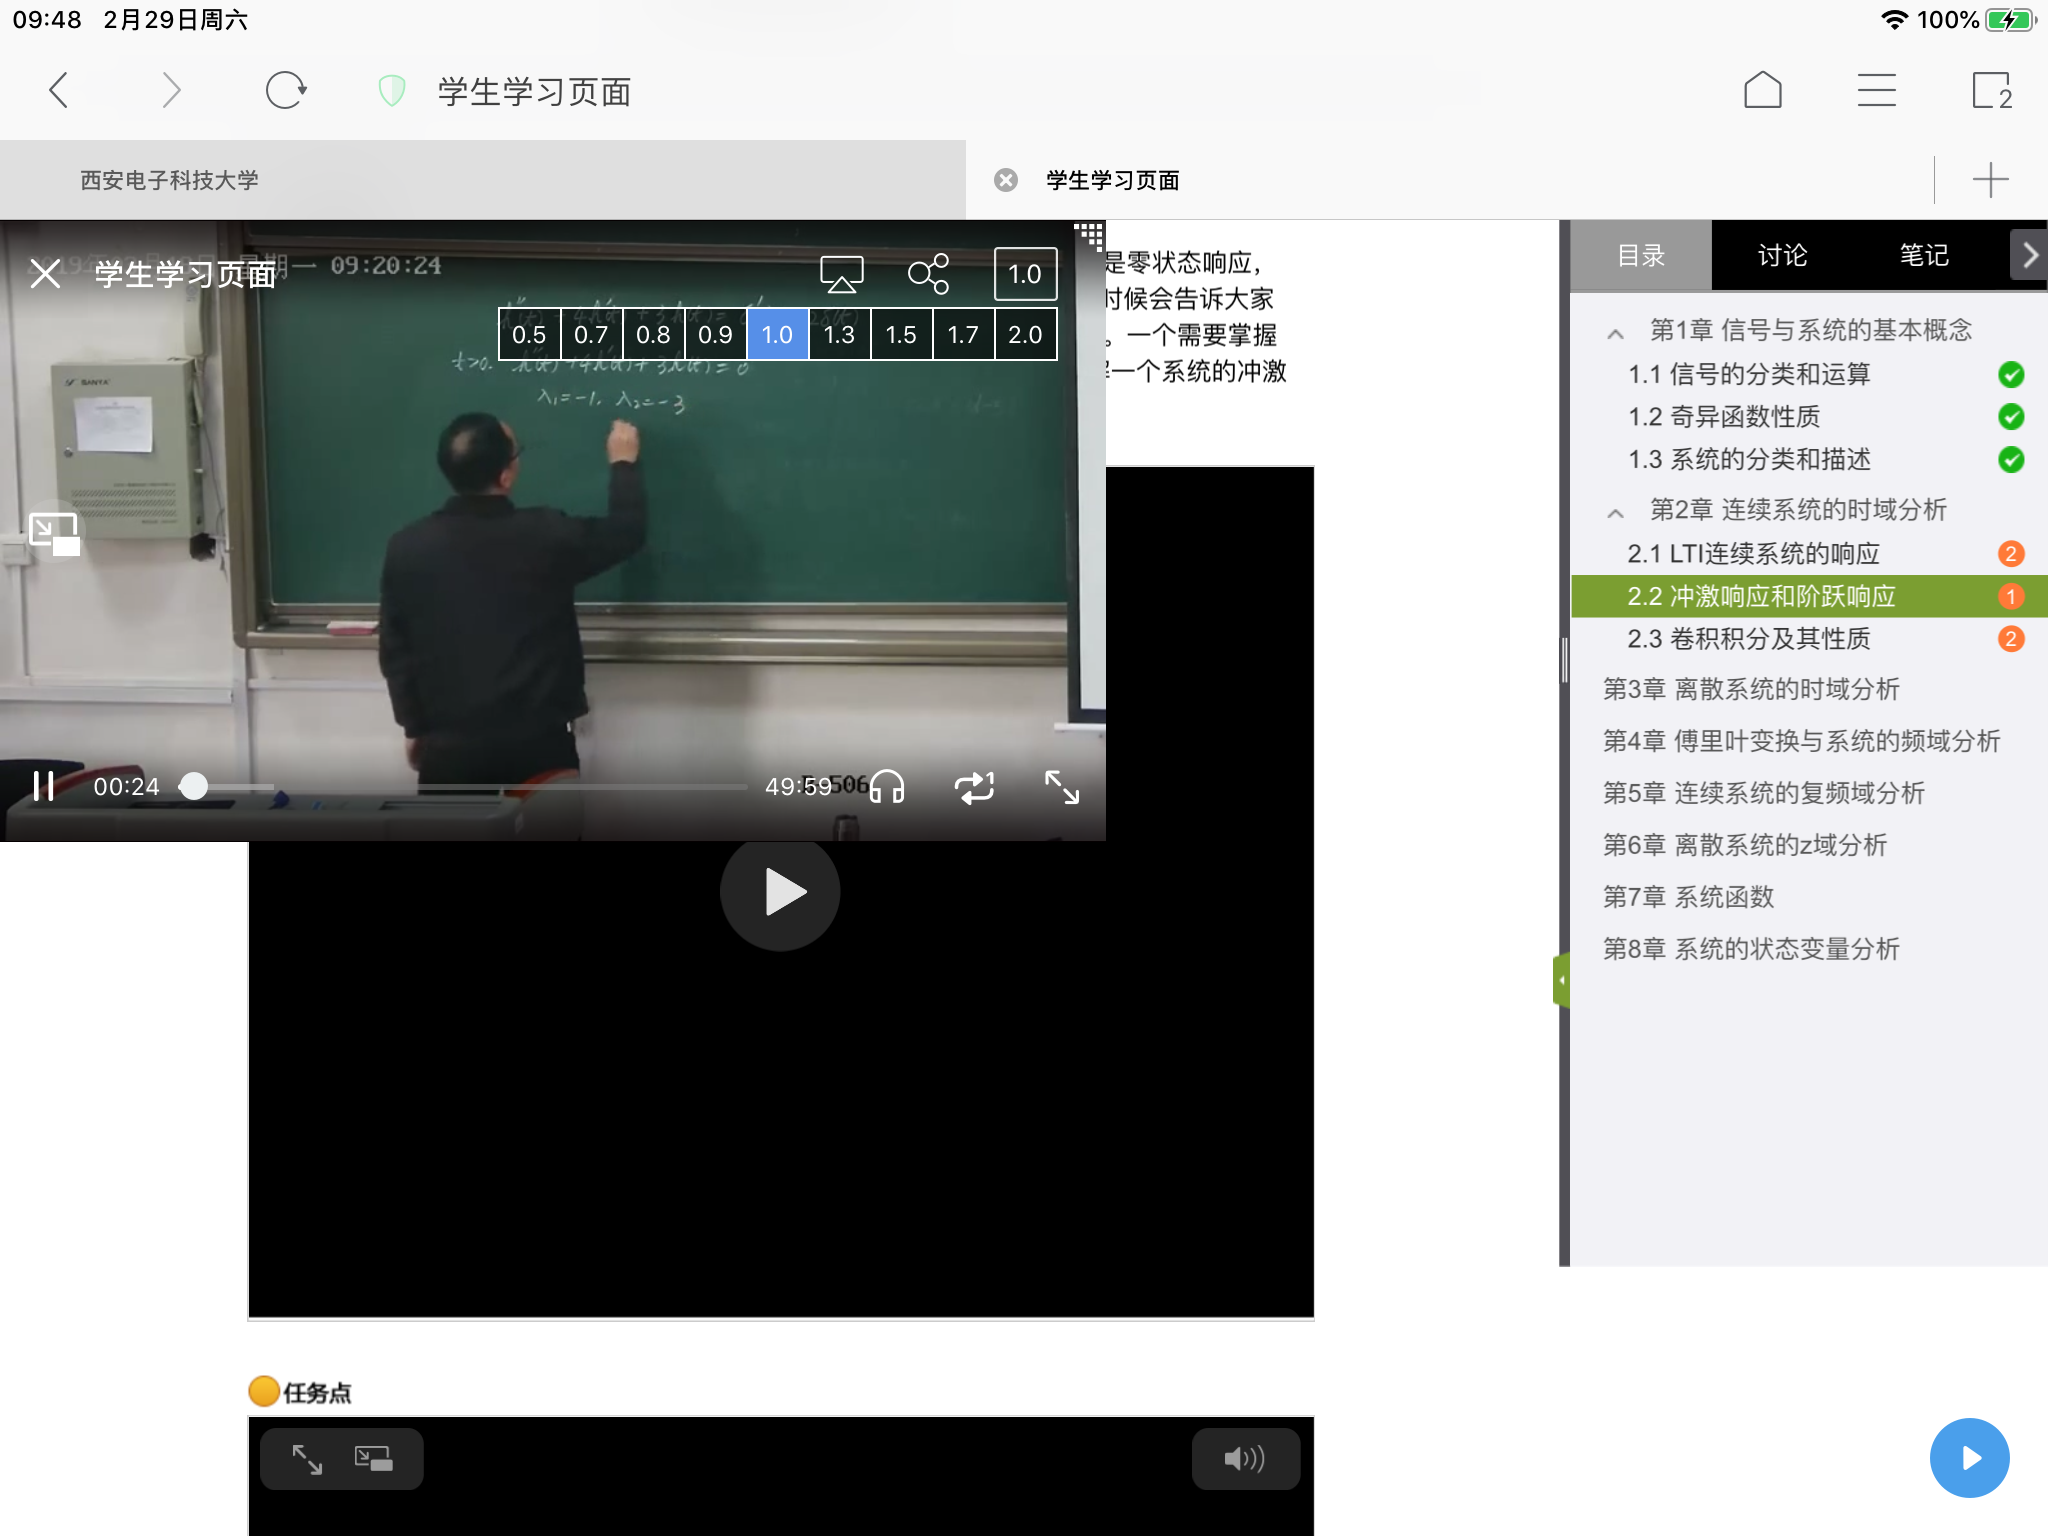Select 1.5 playback speed
The width and height of the screenshot is (2048, 1536).
click(x=901, y=335)
